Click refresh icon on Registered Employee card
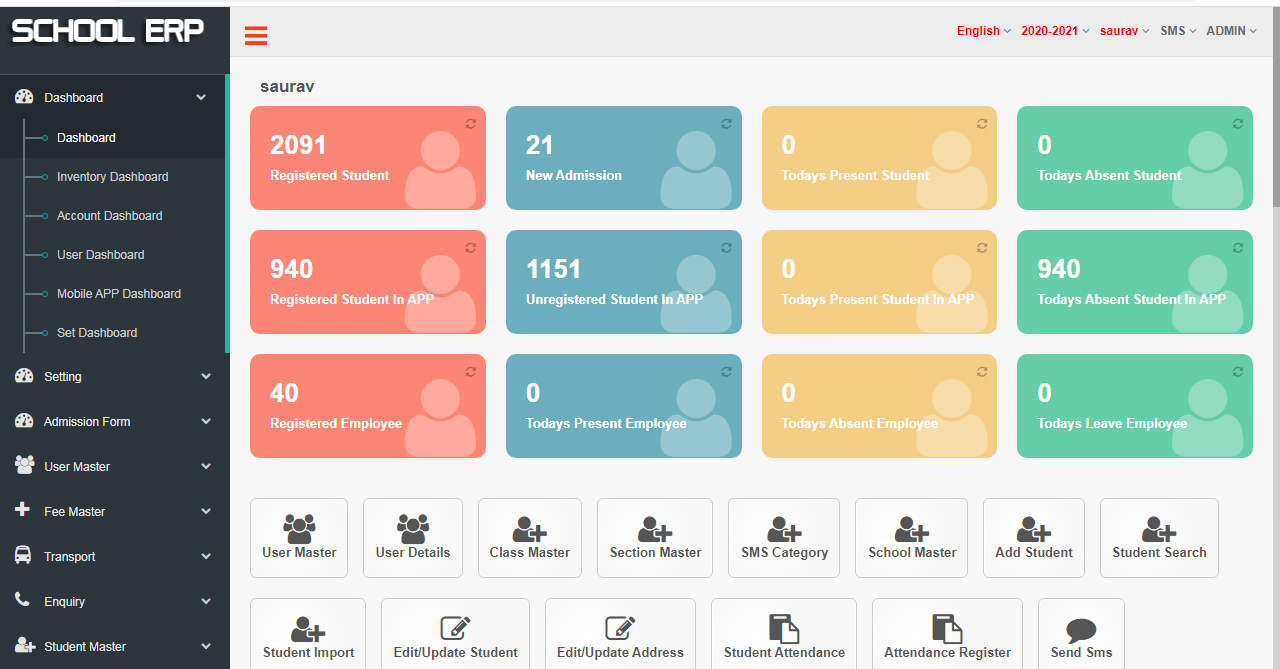This screenshot has width=1280, height=669. click(x=470, y=371)
